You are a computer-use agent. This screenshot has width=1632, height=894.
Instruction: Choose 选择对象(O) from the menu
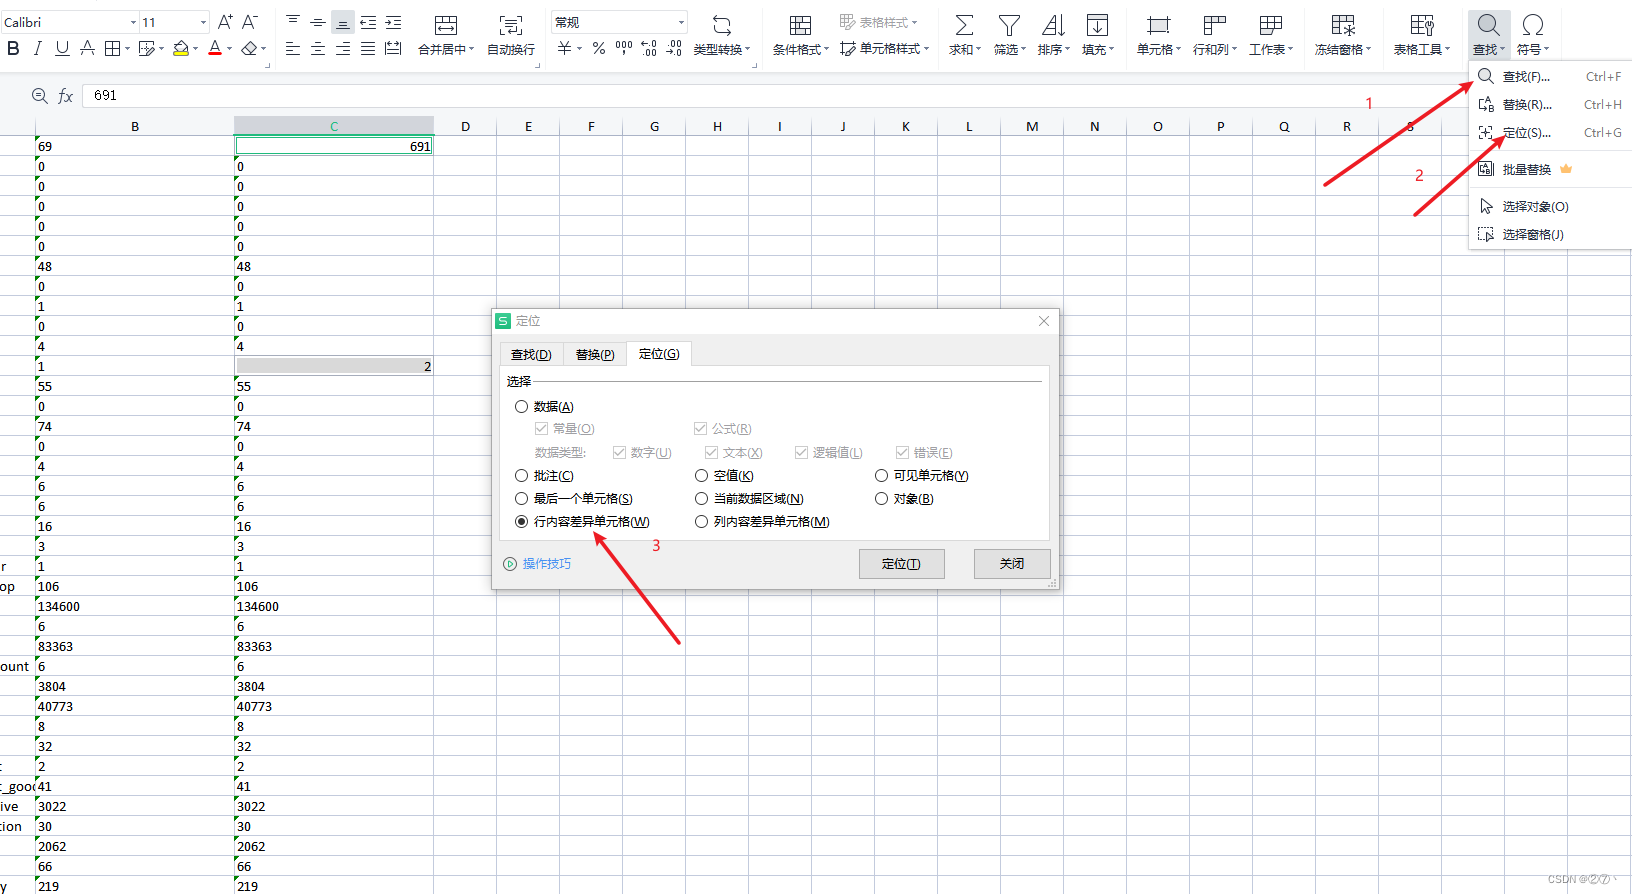click(x=1550, y=206)
